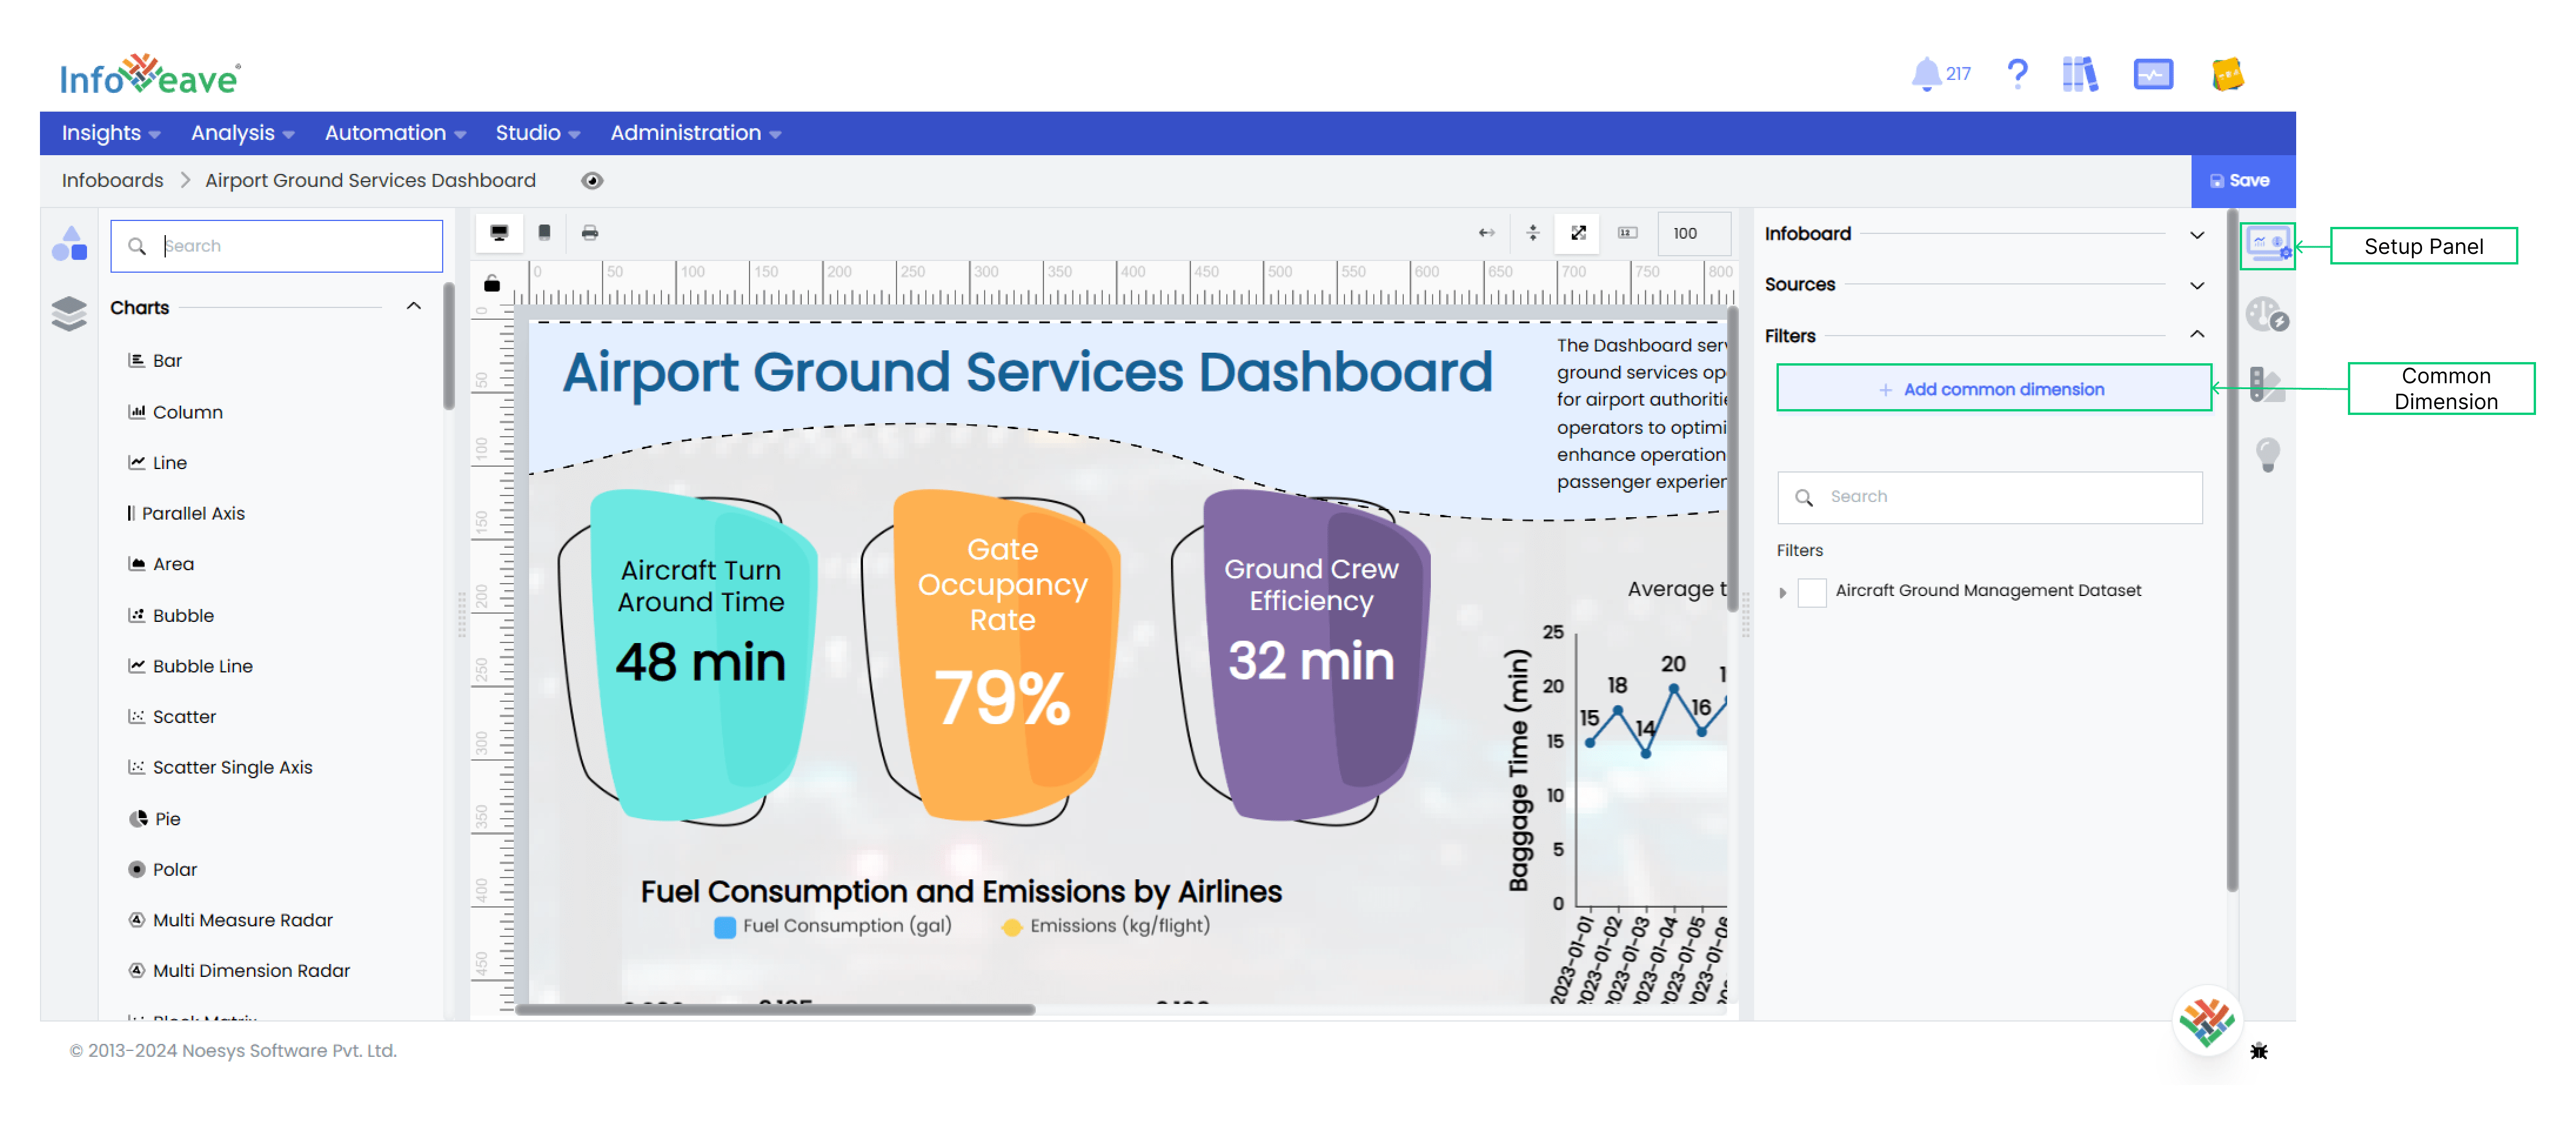Select the Column chart type
This screenshot has width=2576, height=1125.
[x=175, y=412]
